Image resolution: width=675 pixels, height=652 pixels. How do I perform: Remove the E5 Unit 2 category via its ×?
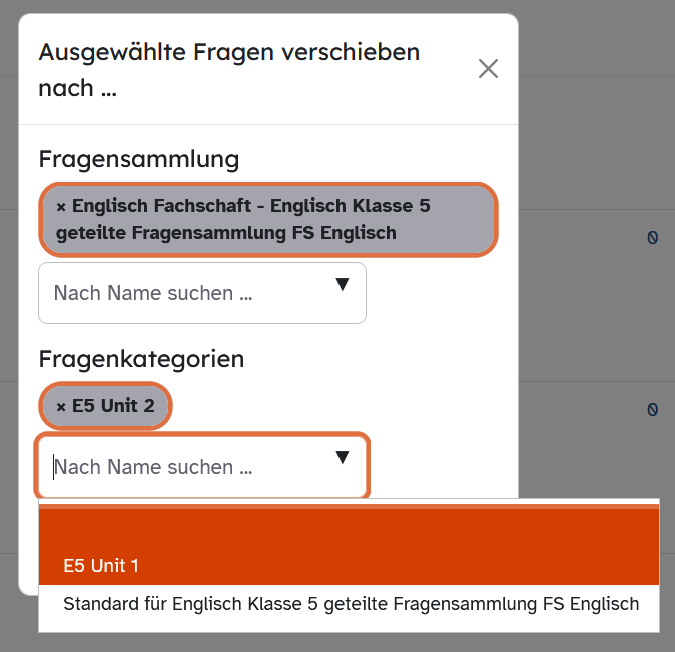coord(61,407)
